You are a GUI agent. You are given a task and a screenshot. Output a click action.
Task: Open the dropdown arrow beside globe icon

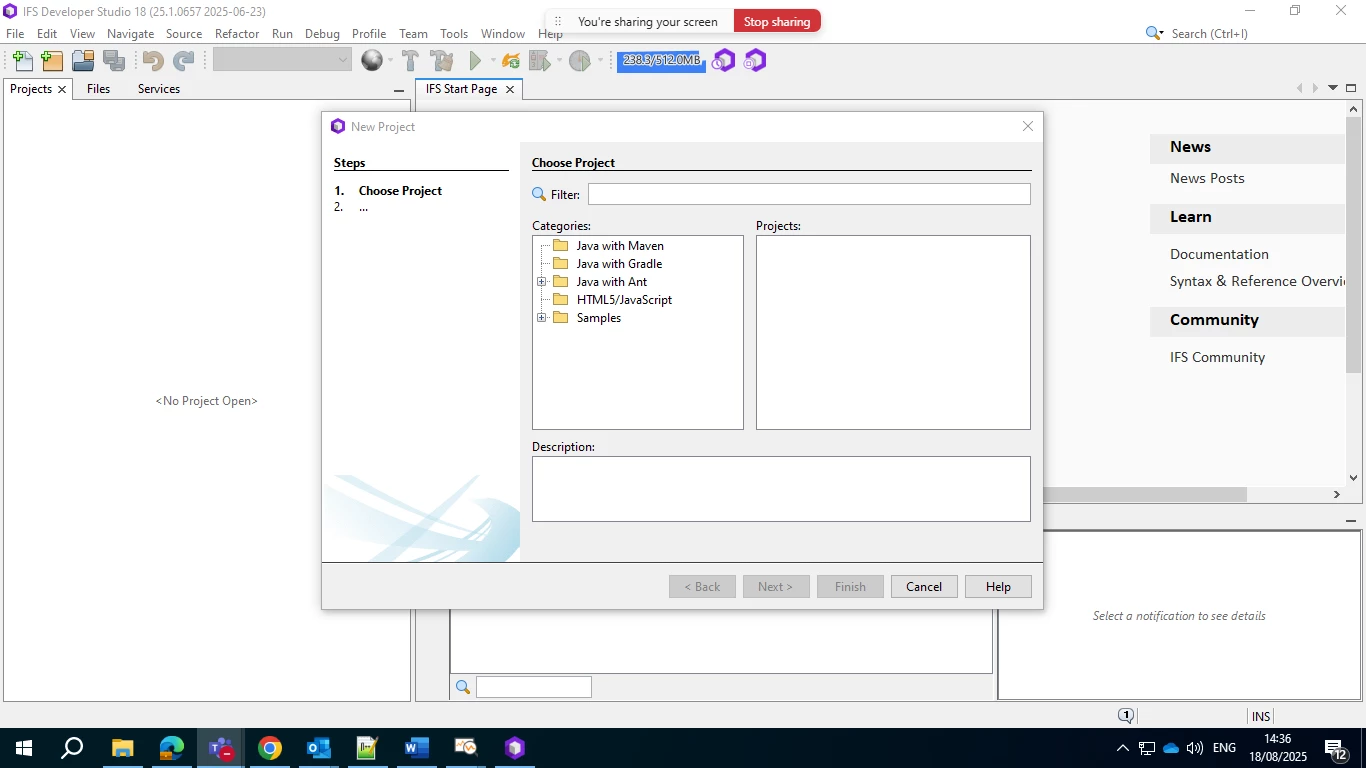coord(390,61)
